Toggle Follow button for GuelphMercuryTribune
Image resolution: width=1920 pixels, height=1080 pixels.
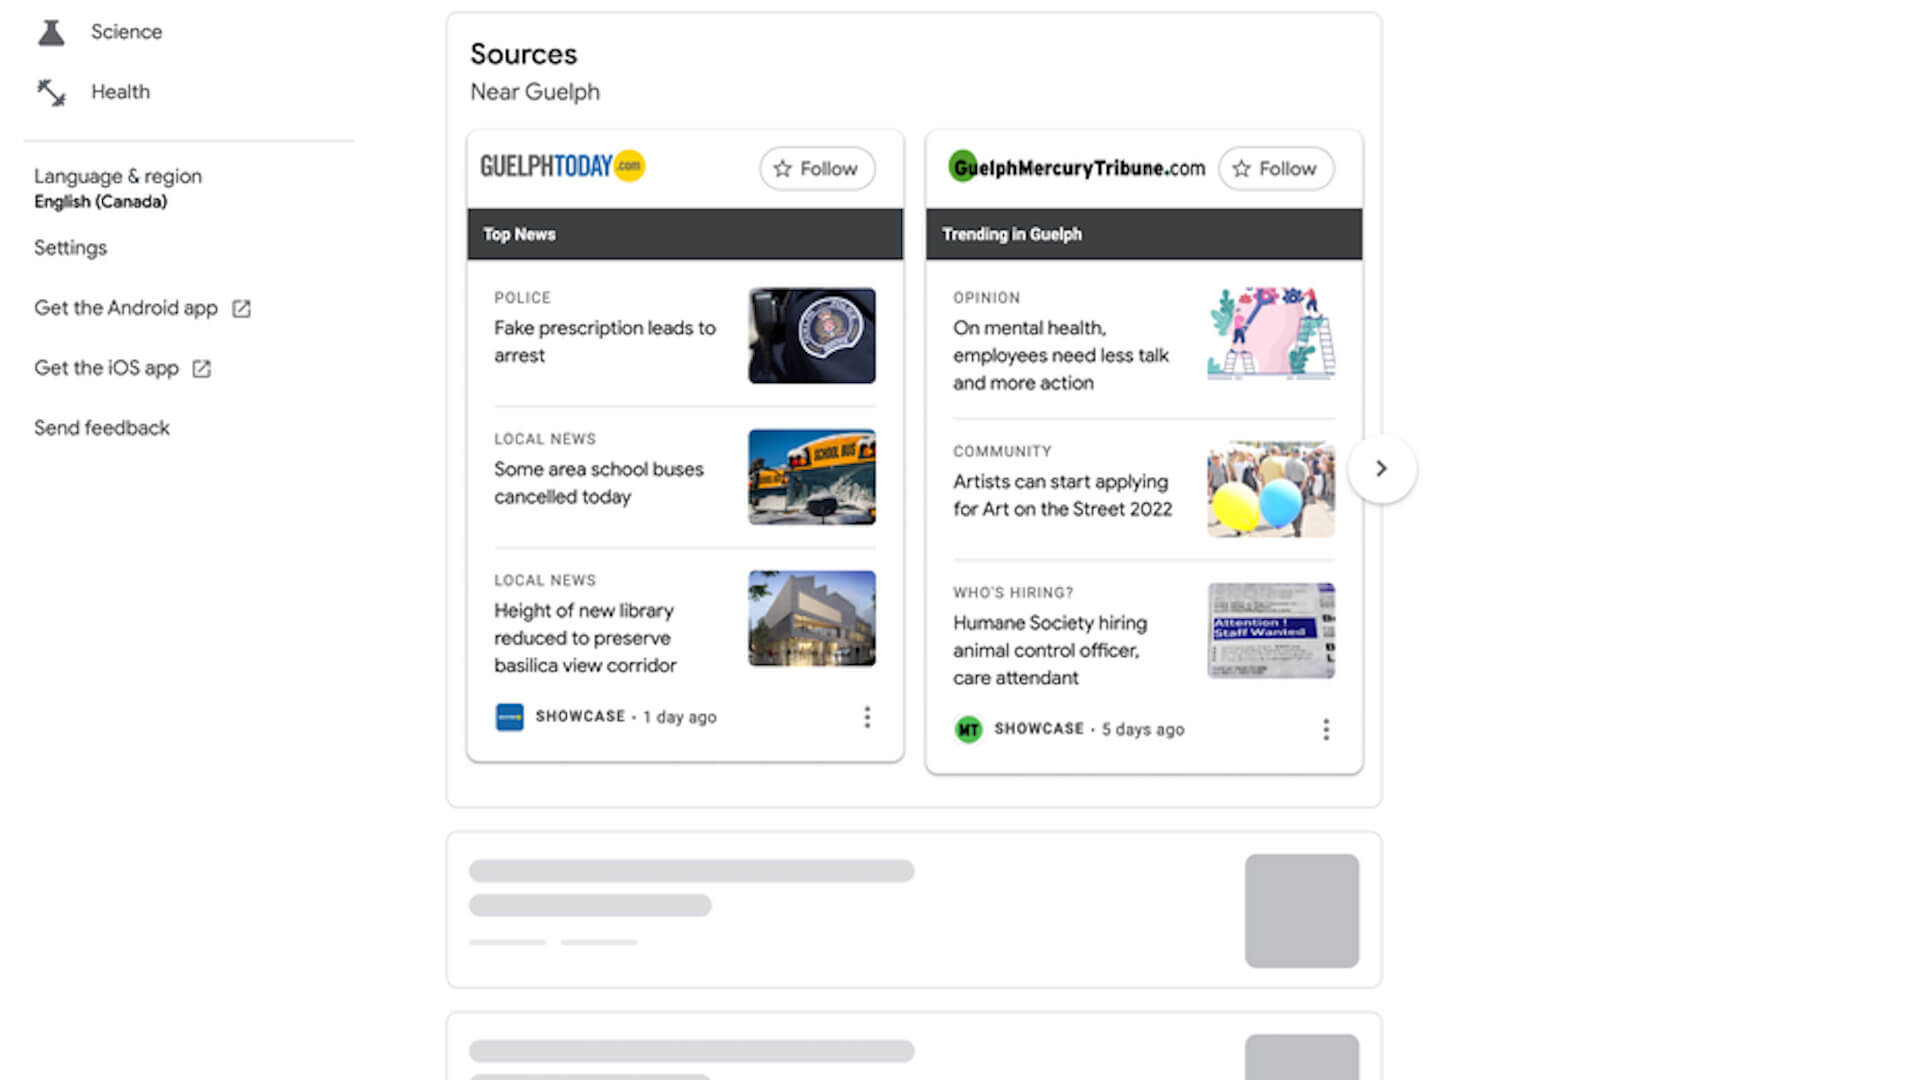pyautogui.click(x=1275, y=169)
